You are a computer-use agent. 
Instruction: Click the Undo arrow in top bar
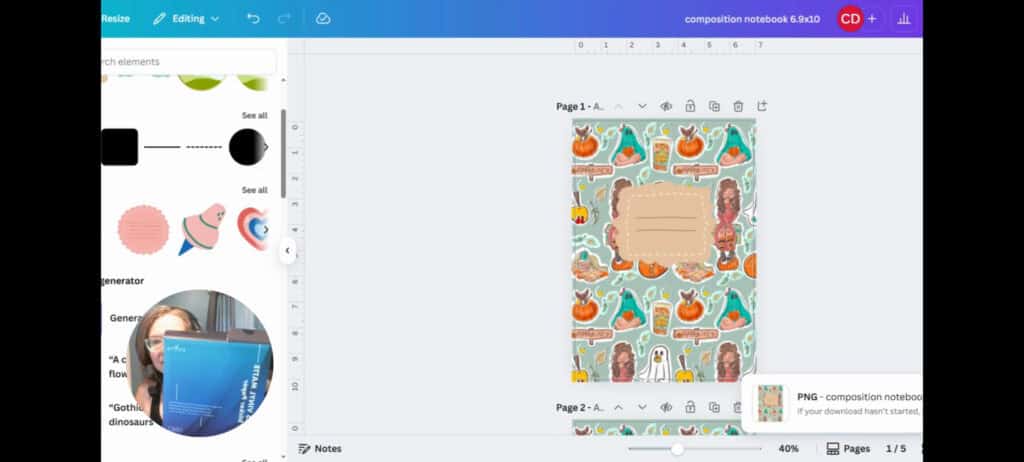pos(253,18)
